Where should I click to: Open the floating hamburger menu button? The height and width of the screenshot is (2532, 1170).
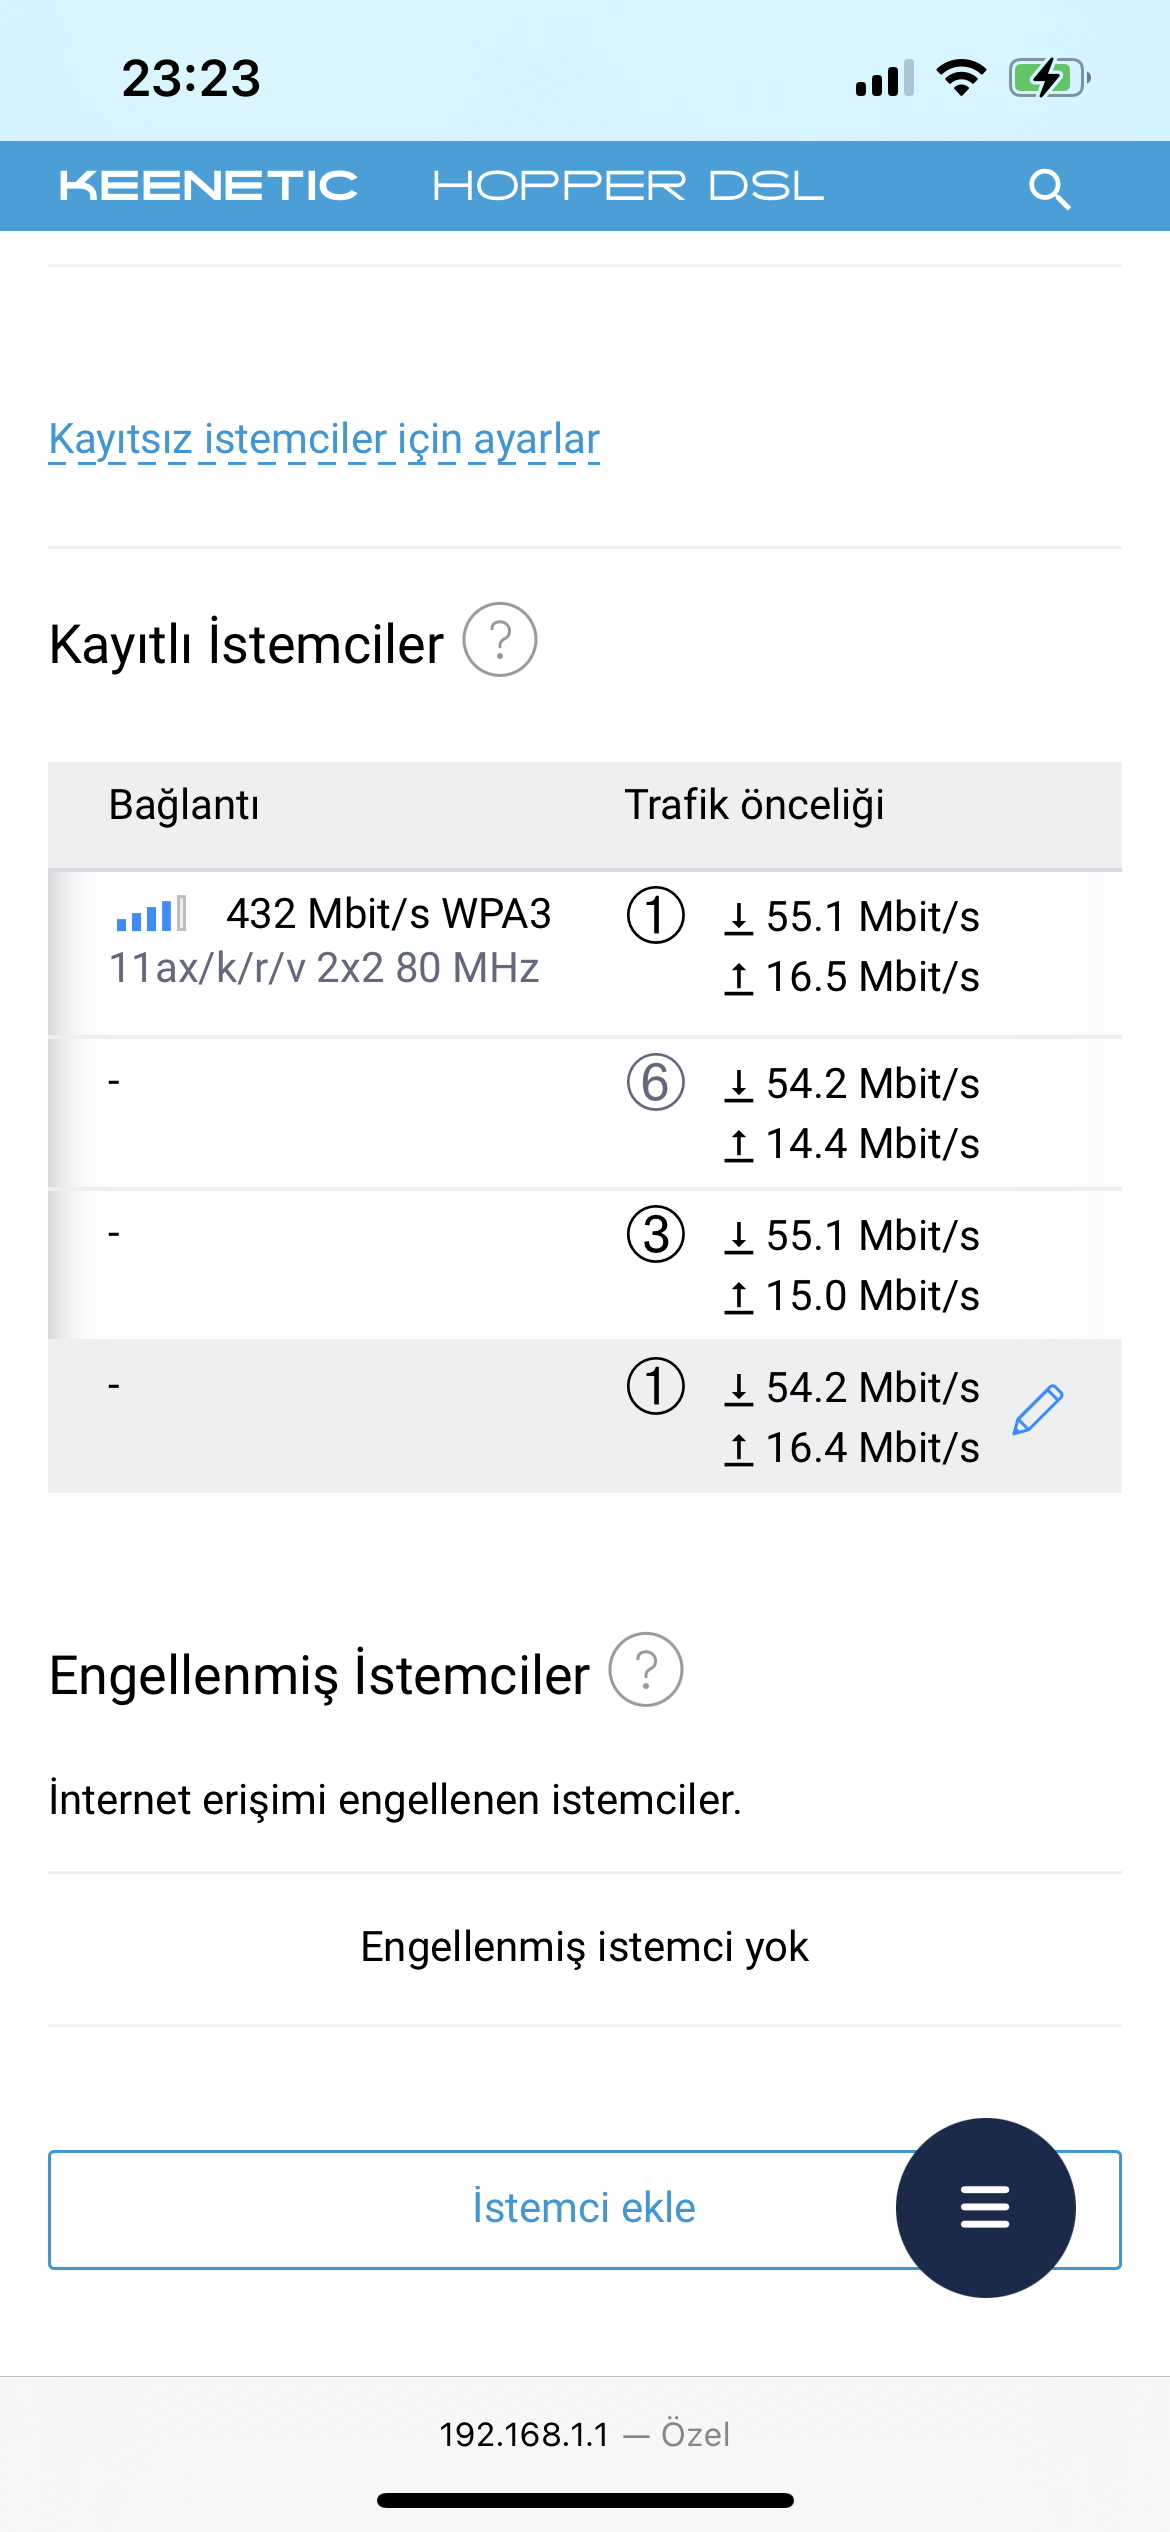pyautogui.click(x=985, y=2207)
